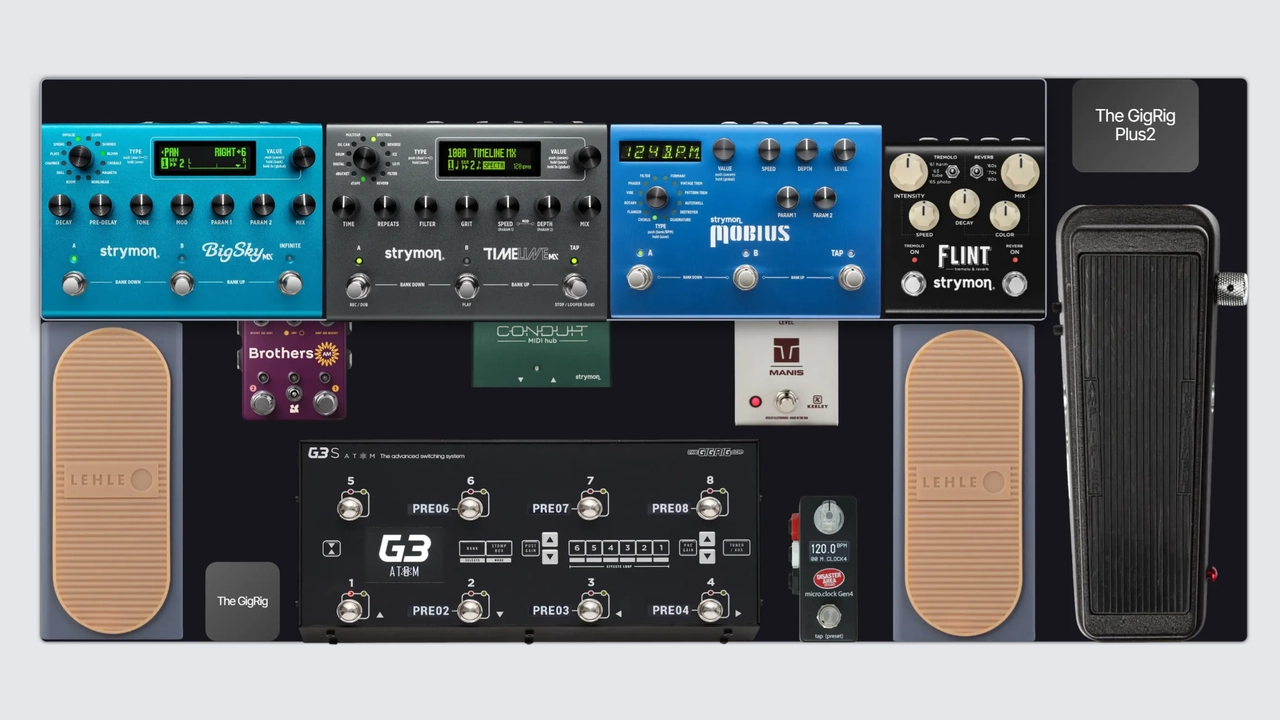This screenshot has width=1280, height=720.
Task: Click the TimeLine MX Value knob
Action: click(x=588, y=157)
